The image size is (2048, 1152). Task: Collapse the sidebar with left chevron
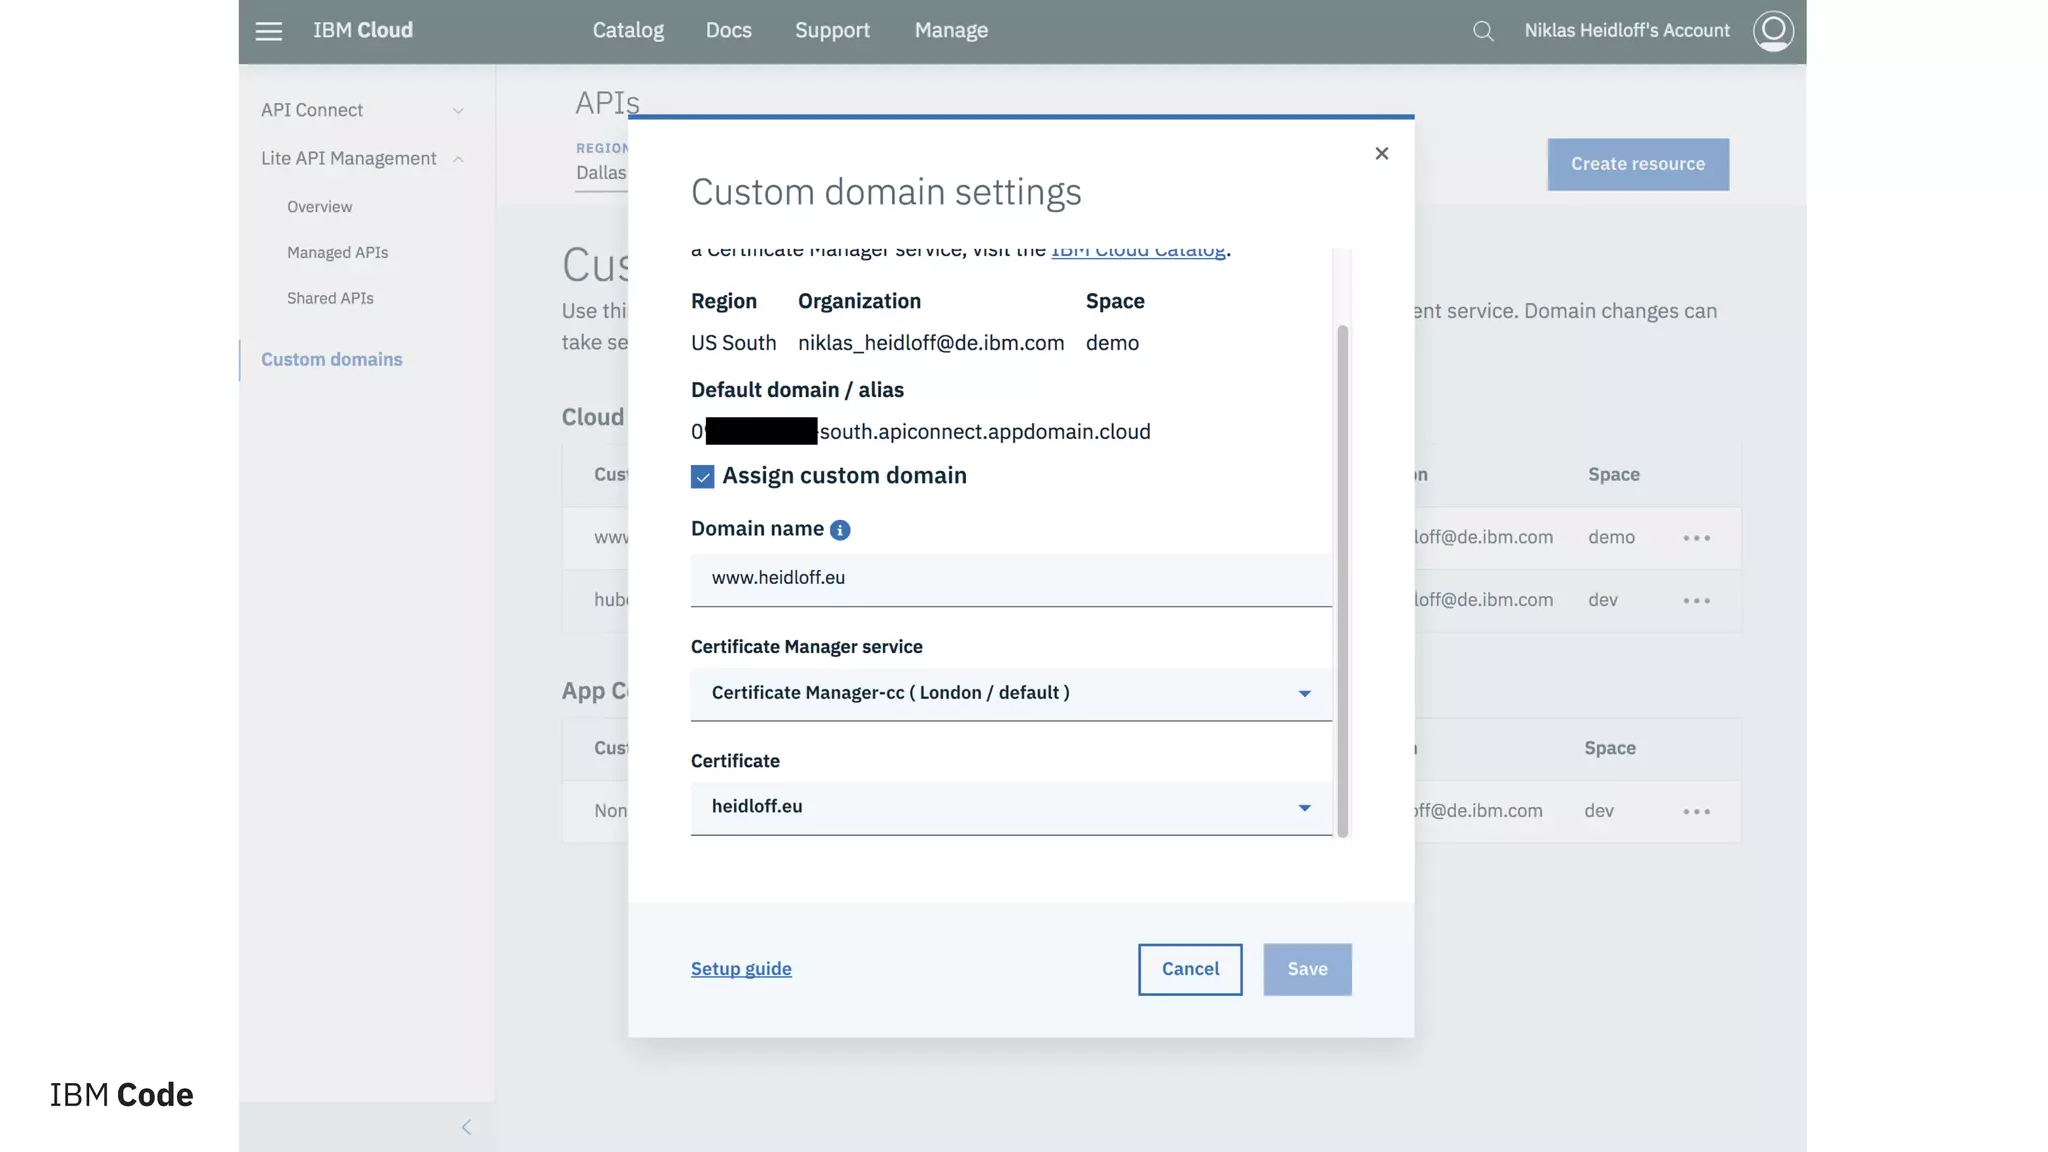pyautogui.click(x=466, y=1127)
